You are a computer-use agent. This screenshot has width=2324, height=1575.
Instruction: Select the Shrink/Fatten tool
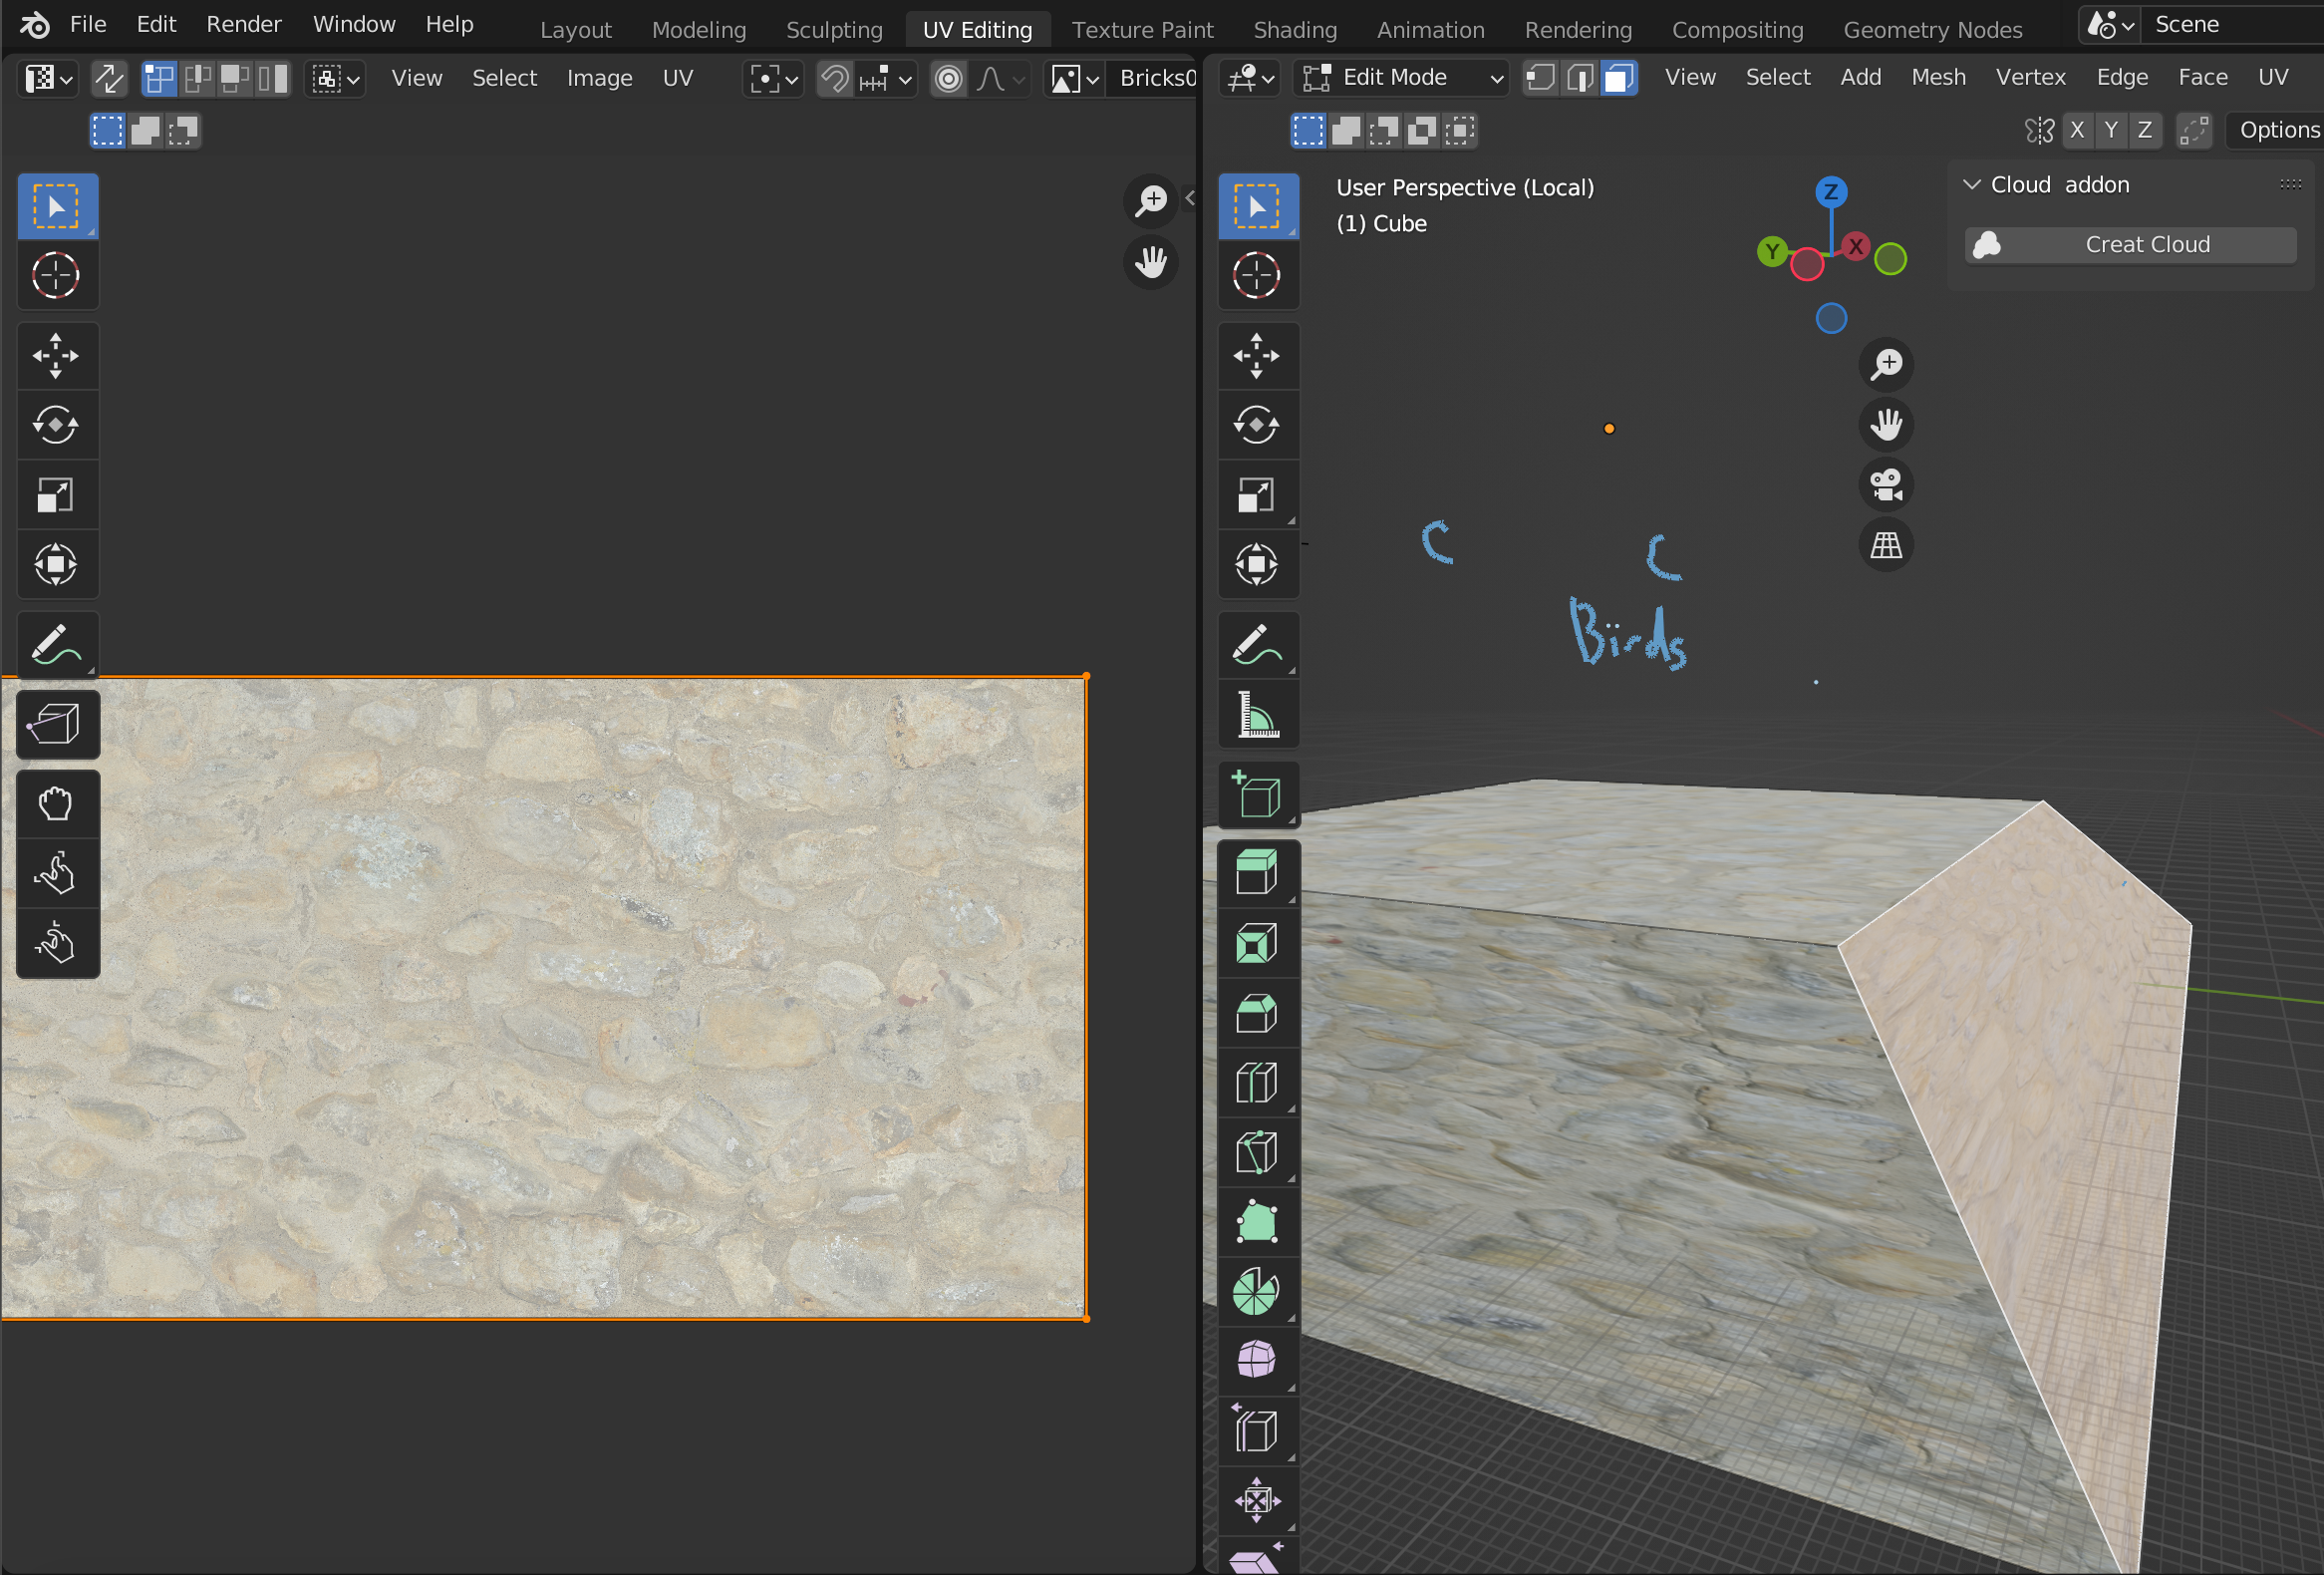1258,1500
